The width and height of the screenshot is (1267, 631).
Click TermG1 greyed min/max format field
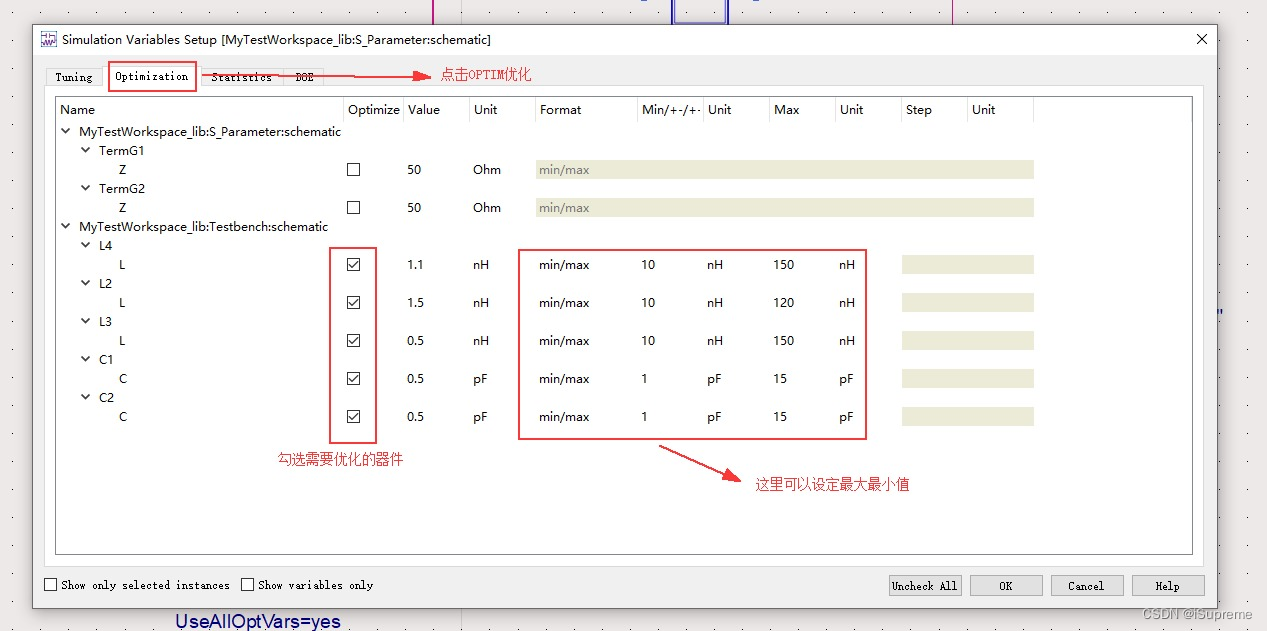(785, 170)
